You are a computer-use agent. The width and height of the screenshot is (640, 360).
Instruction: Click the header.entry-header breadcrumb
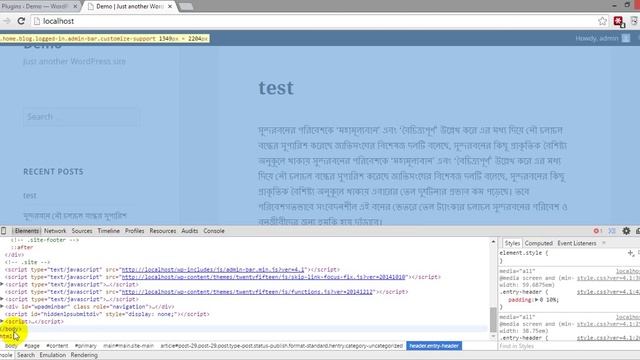pyautogui.click(x=434, y=346)
